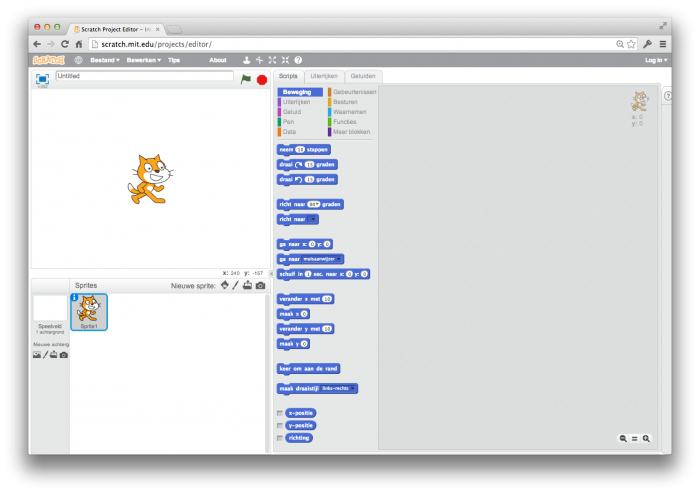The height and width of the screenshot is (494, 700).
Task: Select the Besturen block category
Action: tap(345, 102)
